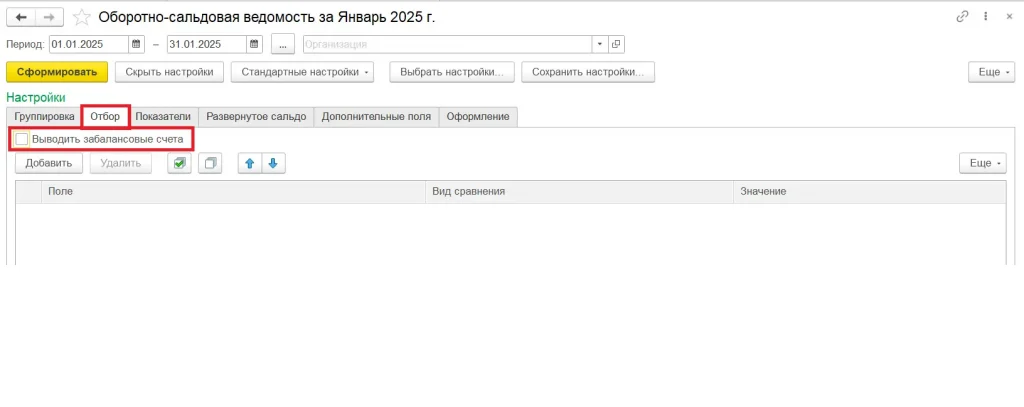This screenshot has height=407, width=1024.
Task: Switch to Дополнительные поля tab
Action: pyautogui.click(x=376, y=117)
